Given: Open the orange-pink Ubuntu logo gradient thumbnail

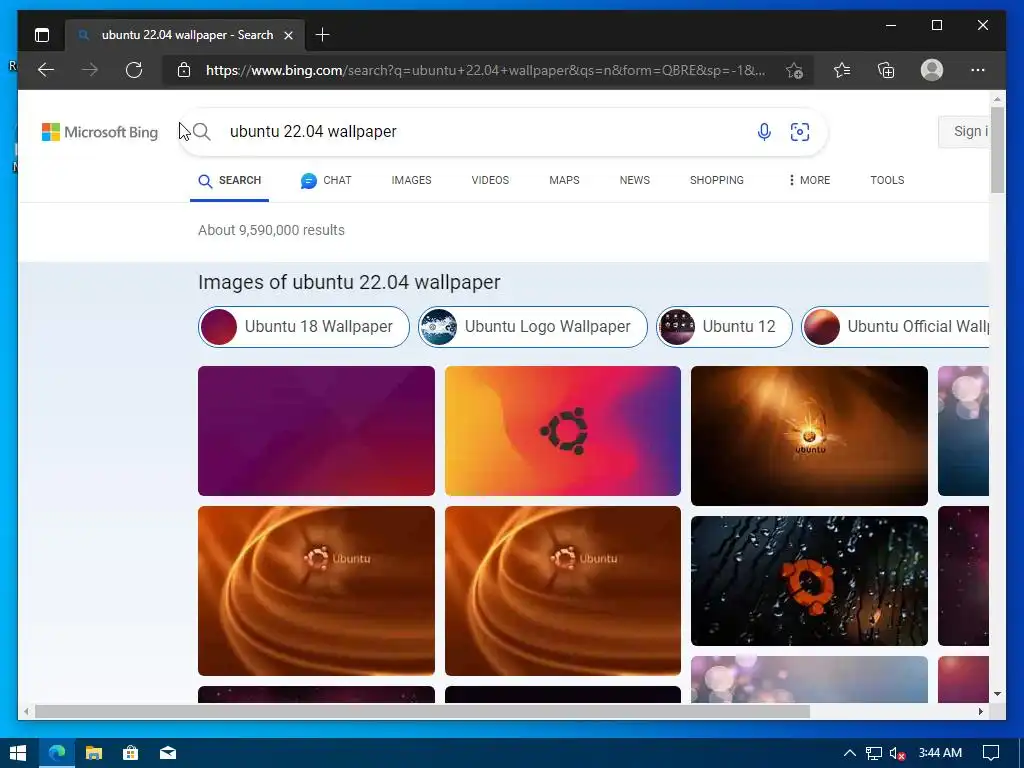Looking at the screenshot, I should pos(563,431).
